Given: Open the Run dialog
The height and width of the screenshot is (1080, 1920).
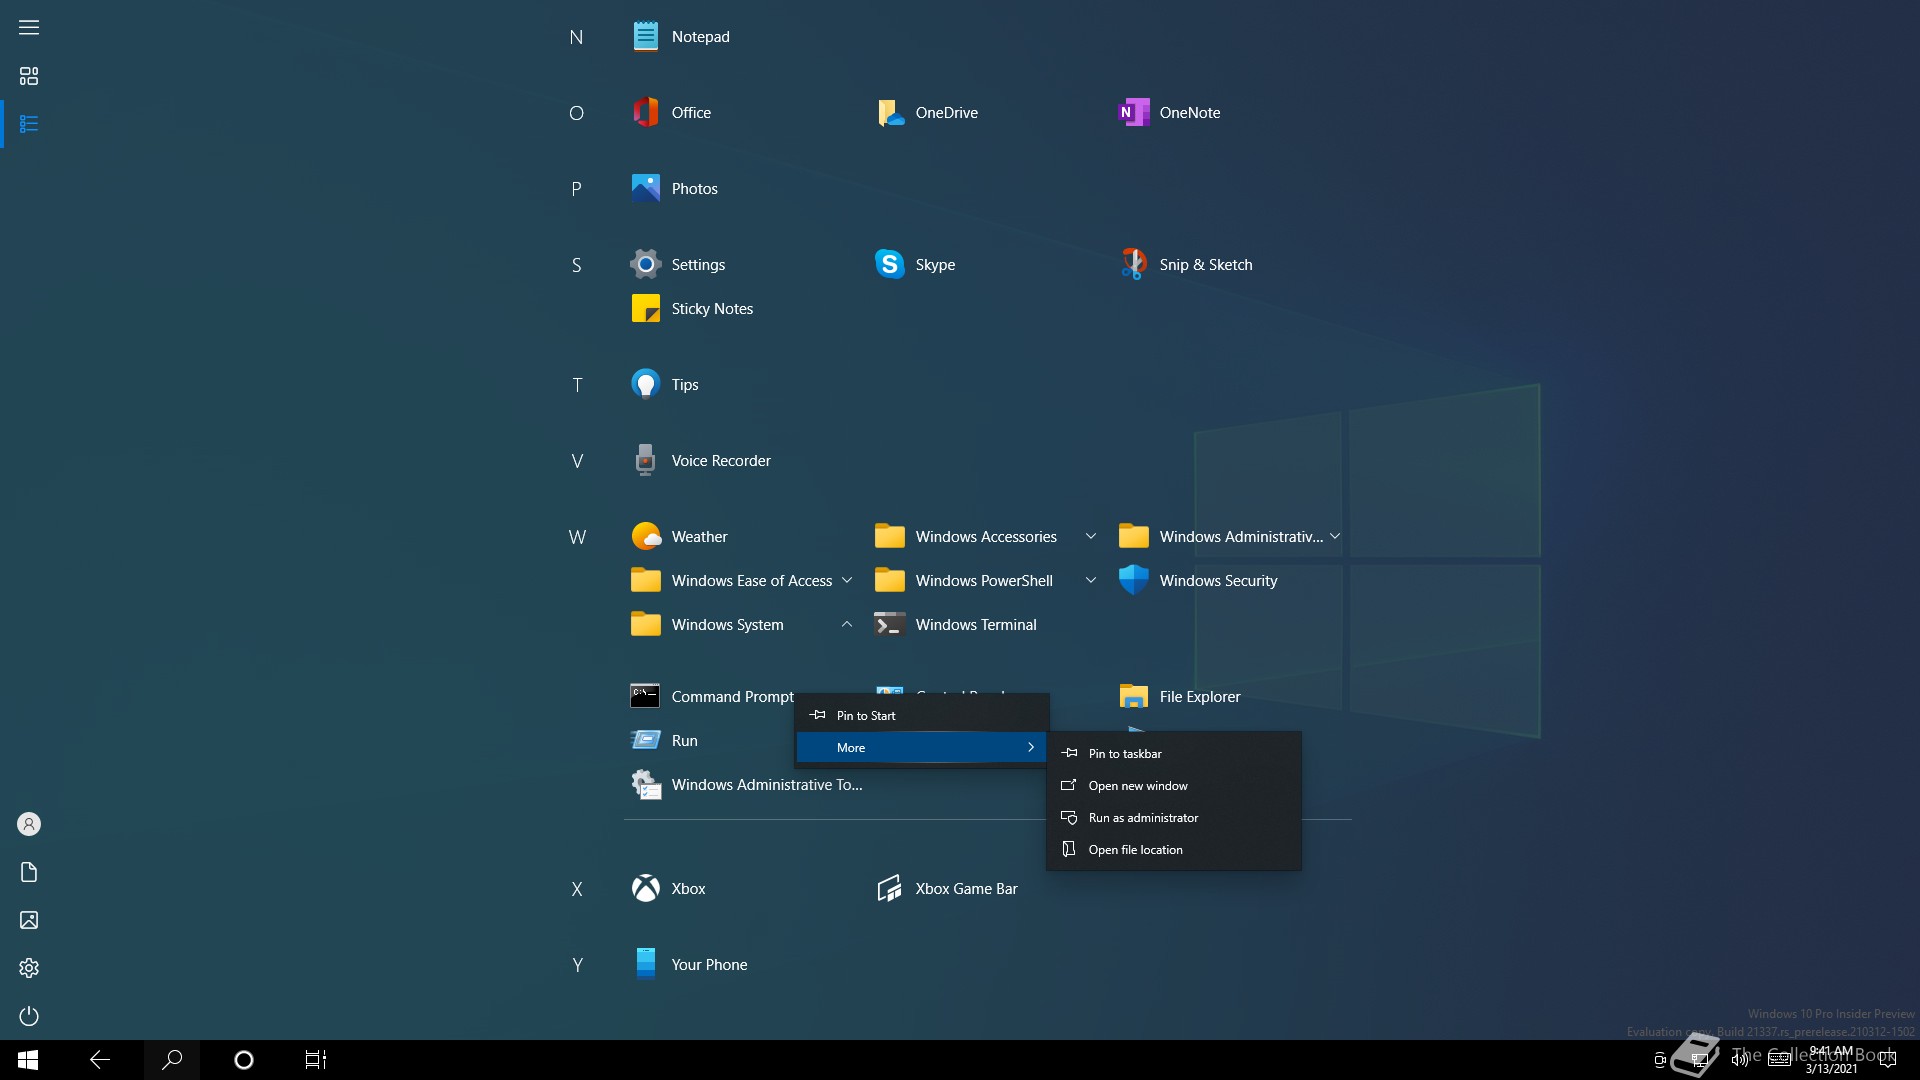Looking at the screenshot, I should pos(664,741).
